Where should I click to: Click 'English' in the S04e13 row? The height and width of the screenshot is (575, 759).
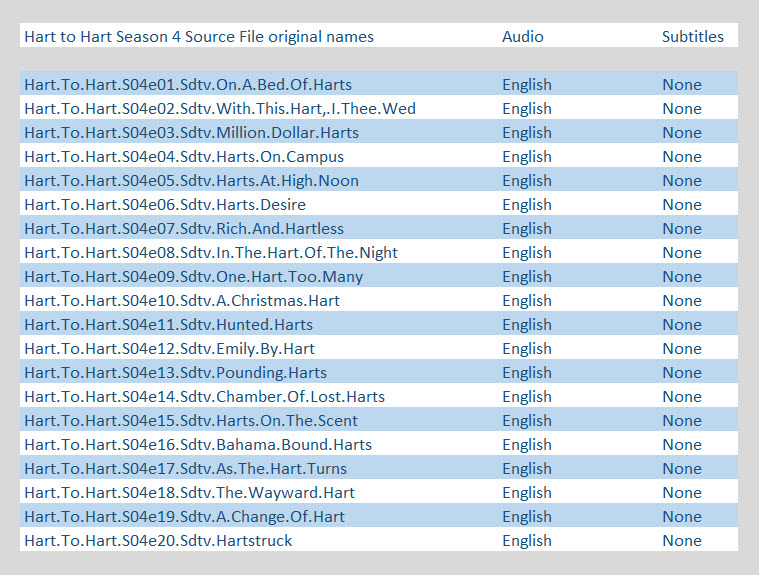(527, 373)
